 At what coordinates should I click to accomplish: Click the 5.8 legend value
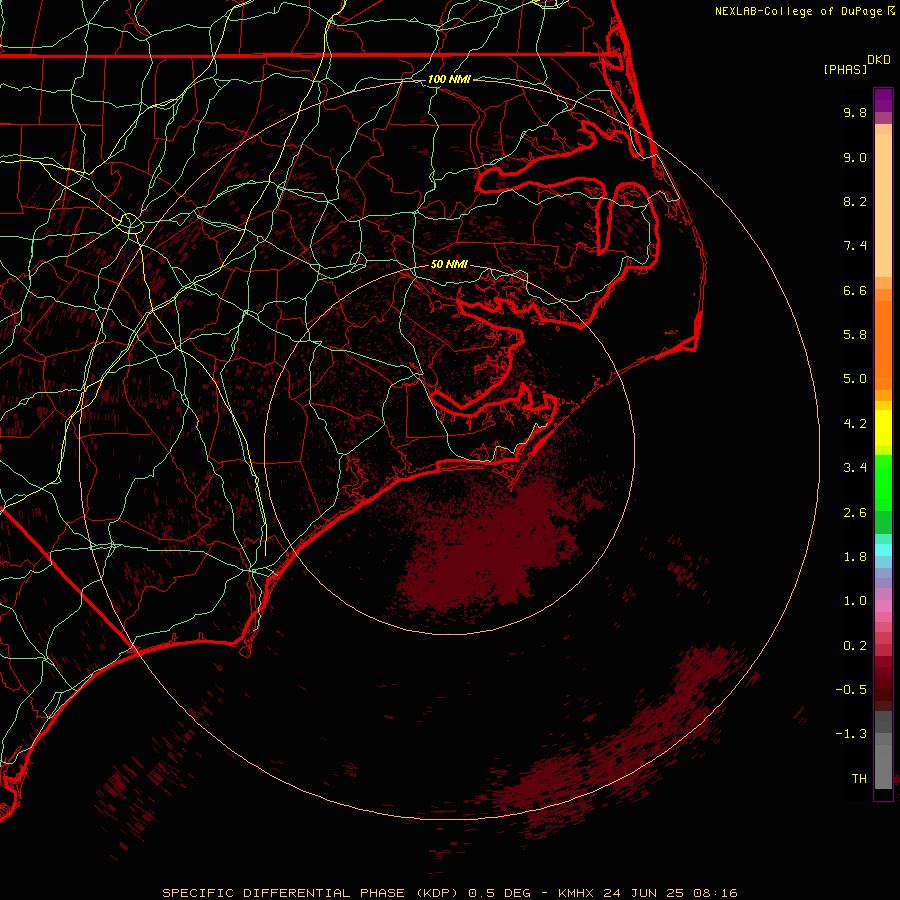[855, 335]
